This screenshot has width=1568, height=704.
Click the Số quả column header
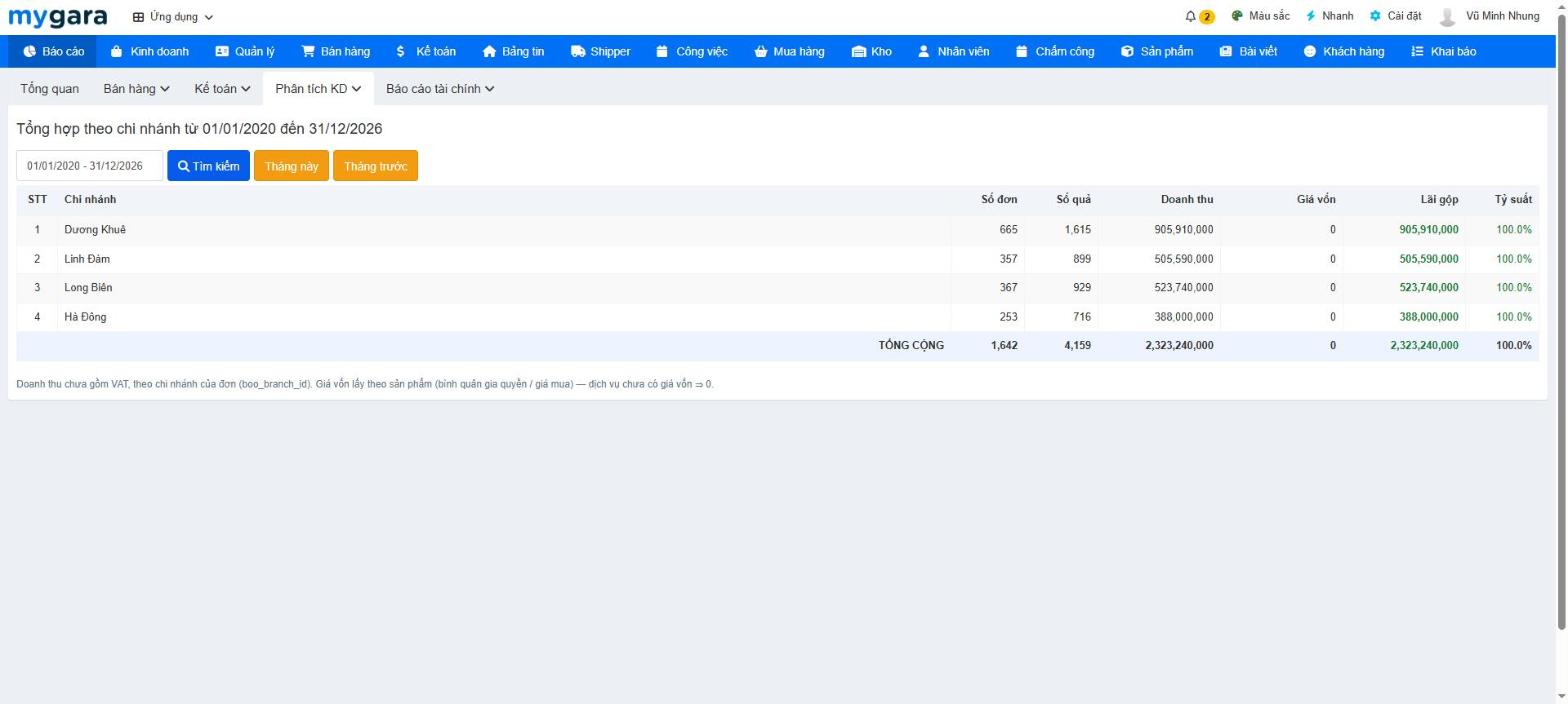point(1073,199)
